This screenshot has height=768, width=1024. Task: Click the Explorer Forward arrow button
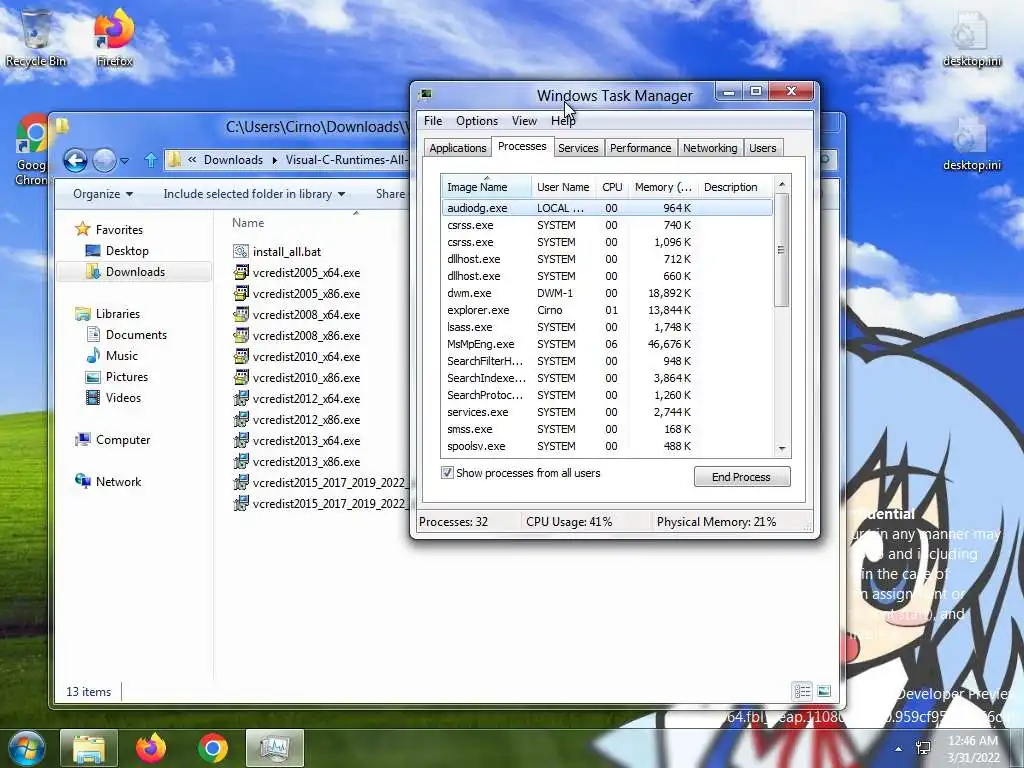click(104, 160)
